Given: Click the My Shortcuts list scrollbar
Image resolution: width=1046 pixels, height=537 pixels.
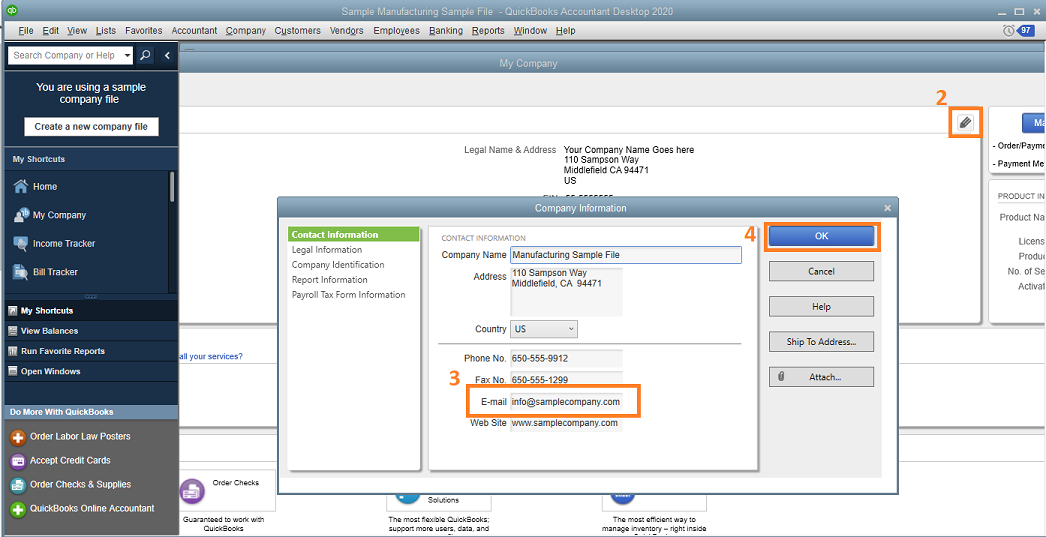Looking at the screenshot, I should [x=172, y=187].
